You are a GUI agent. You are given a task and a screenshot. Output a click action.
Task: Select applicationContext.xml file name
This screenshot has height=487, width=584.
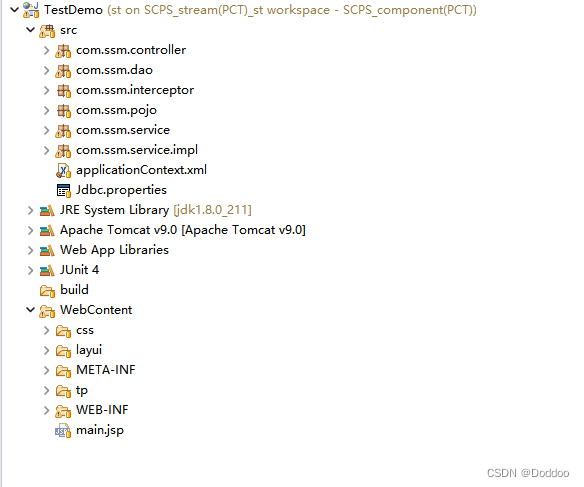coord(141,170)
